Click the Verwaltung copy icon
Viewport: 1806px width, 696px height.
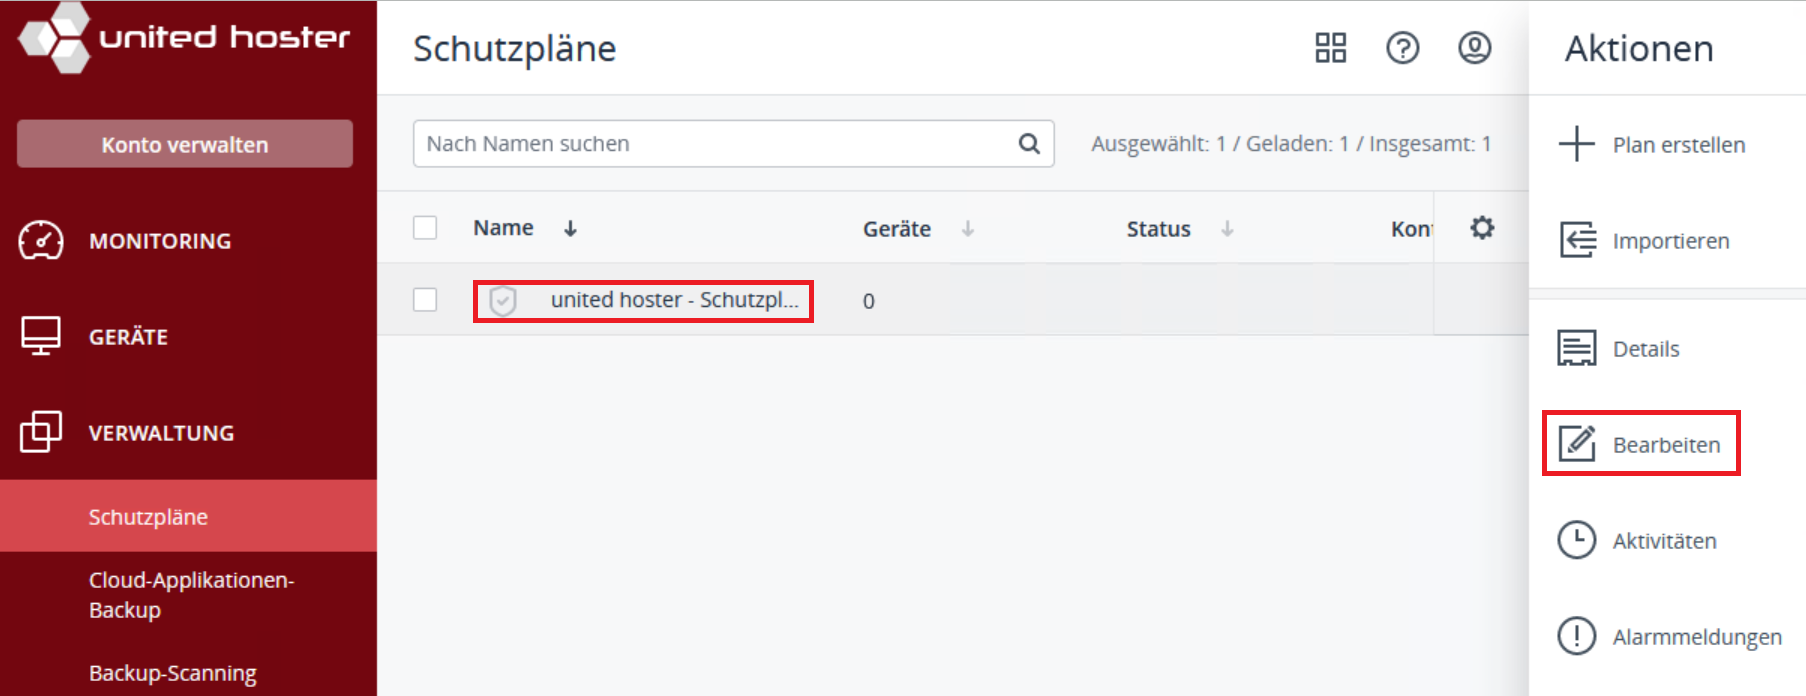point(41,431)
